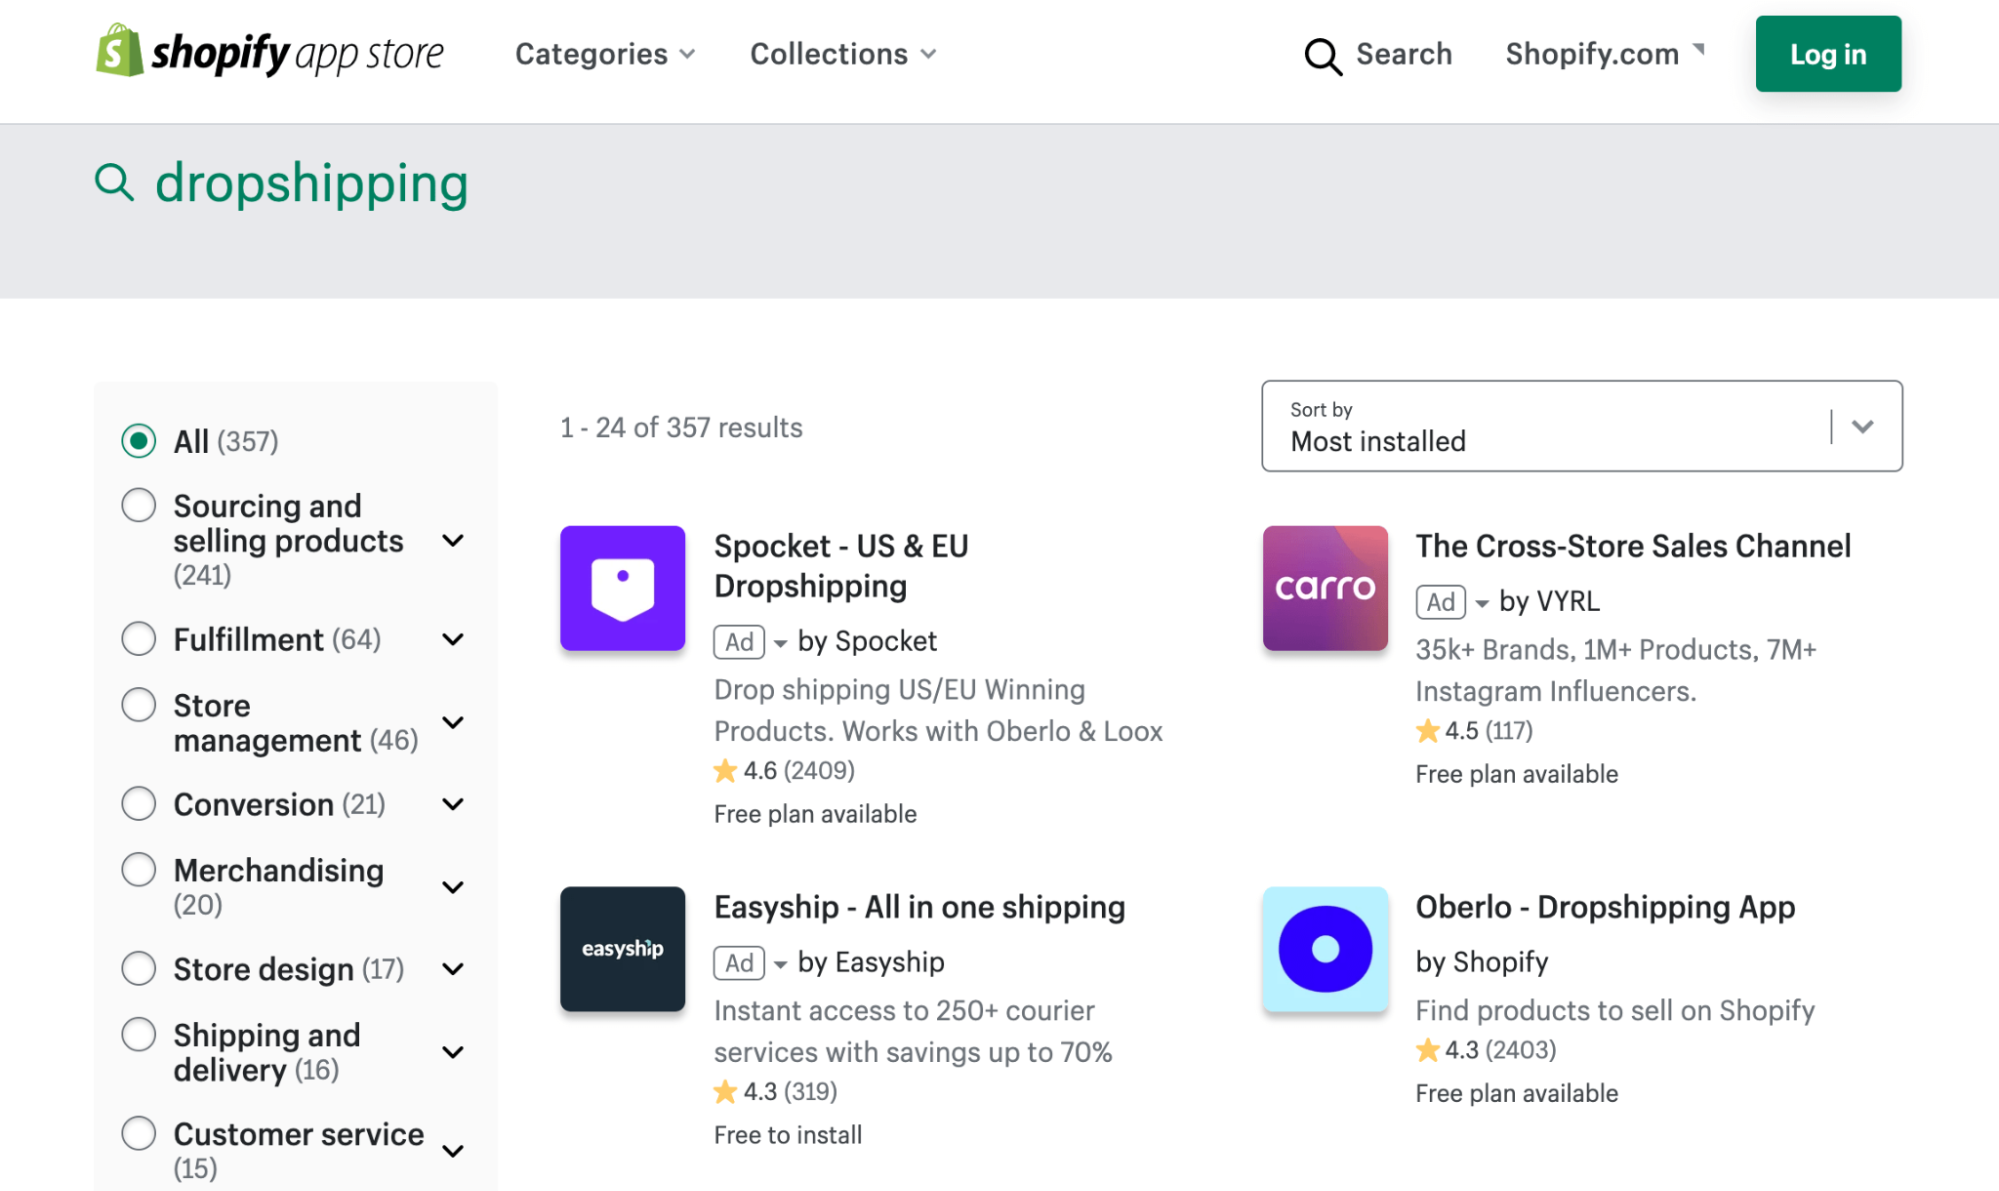Open The Cross-Store Sales Channel title
The height and width of the screenshot is (1191, 1999).
tap(1633, 546)
